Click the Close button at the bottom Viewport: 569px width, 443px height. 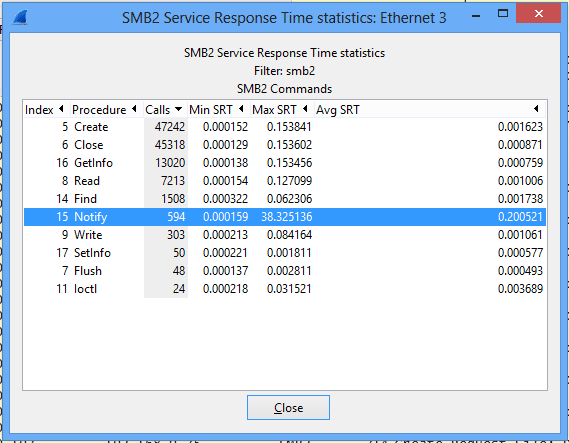[x=288, y=408]
